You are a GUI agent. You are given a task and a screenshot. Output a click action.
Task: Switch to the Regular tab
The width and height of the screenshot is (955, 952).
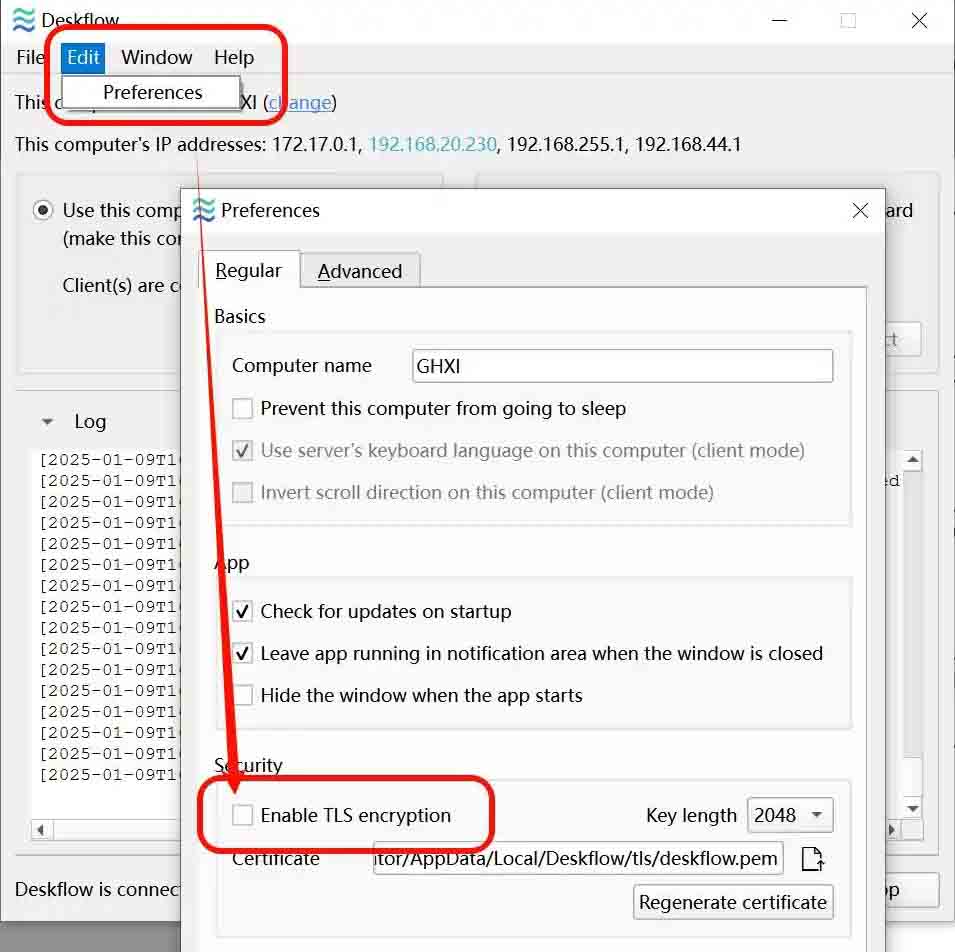tap(248, 270)
